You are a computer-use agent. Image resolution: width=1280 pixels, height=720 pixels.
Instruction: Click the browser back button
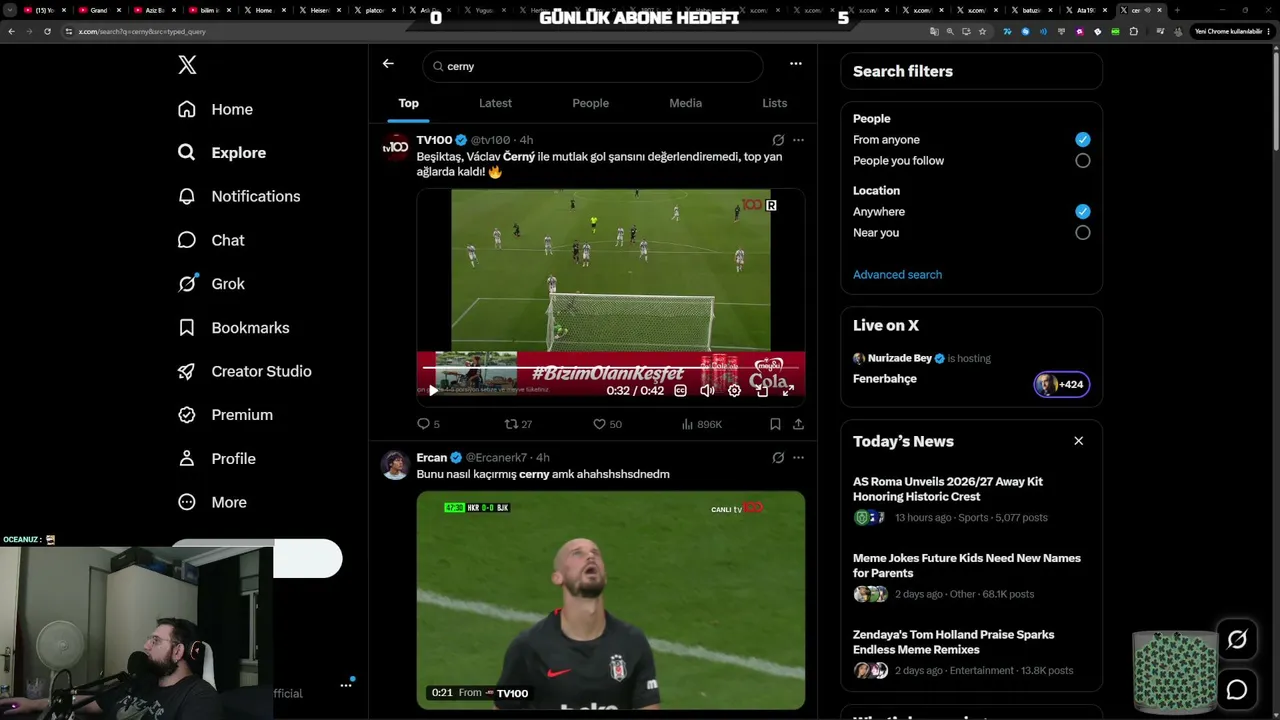tap(11, 31)
